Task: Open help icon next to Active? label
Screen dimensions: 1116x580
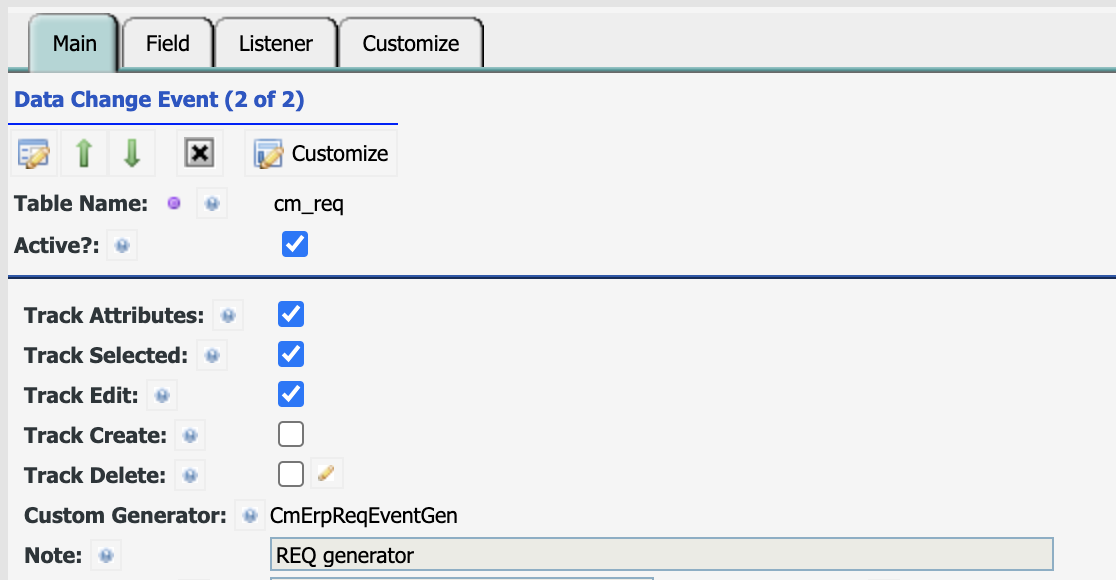Action: coord(122,246)
